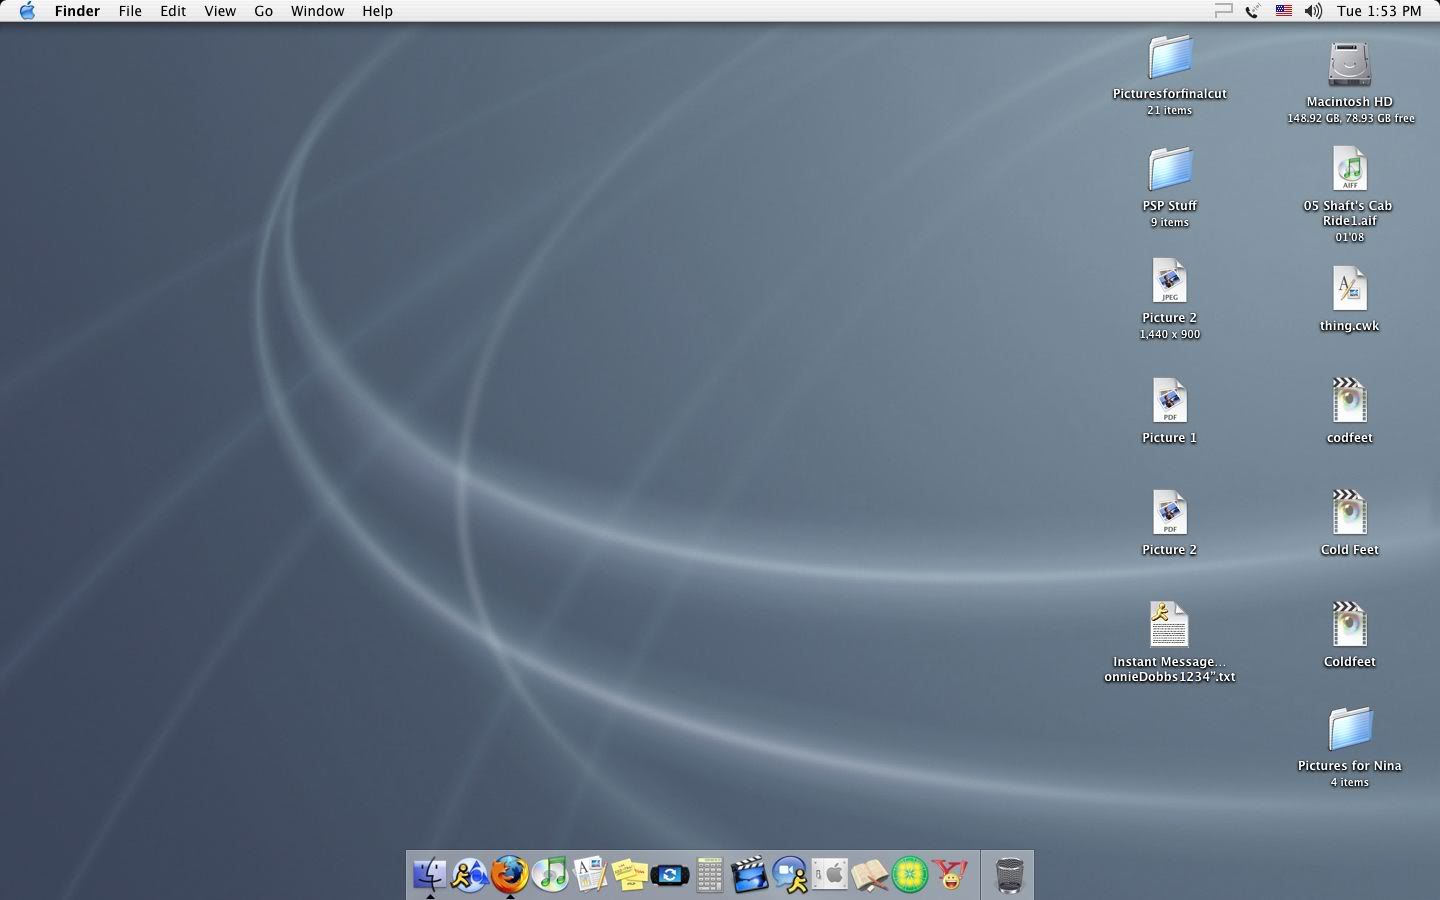The width and height of the screenshot is (1440, 900).
Task: Open the File menu
Action: point(130,11)
